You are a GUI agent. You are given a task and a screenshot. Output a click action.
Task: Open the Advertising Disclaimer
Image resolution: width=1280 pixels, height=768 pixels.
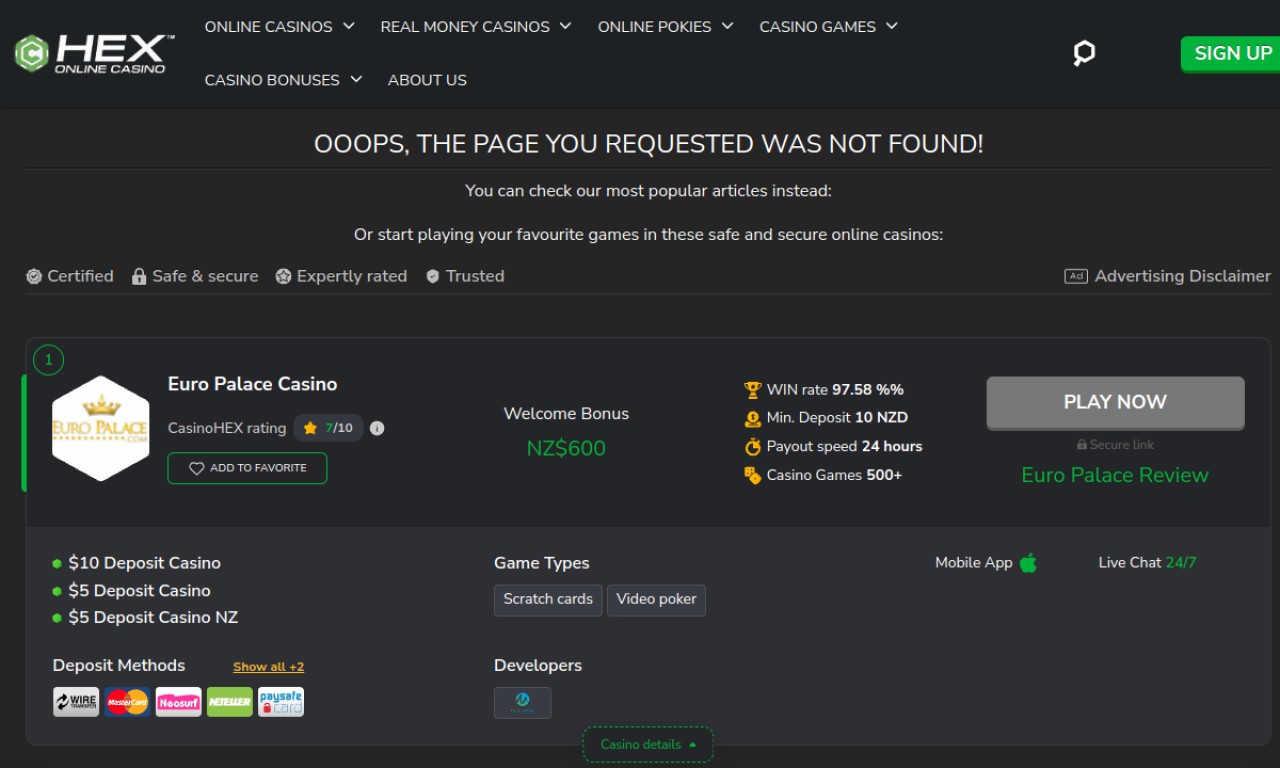coord(1183,276)
